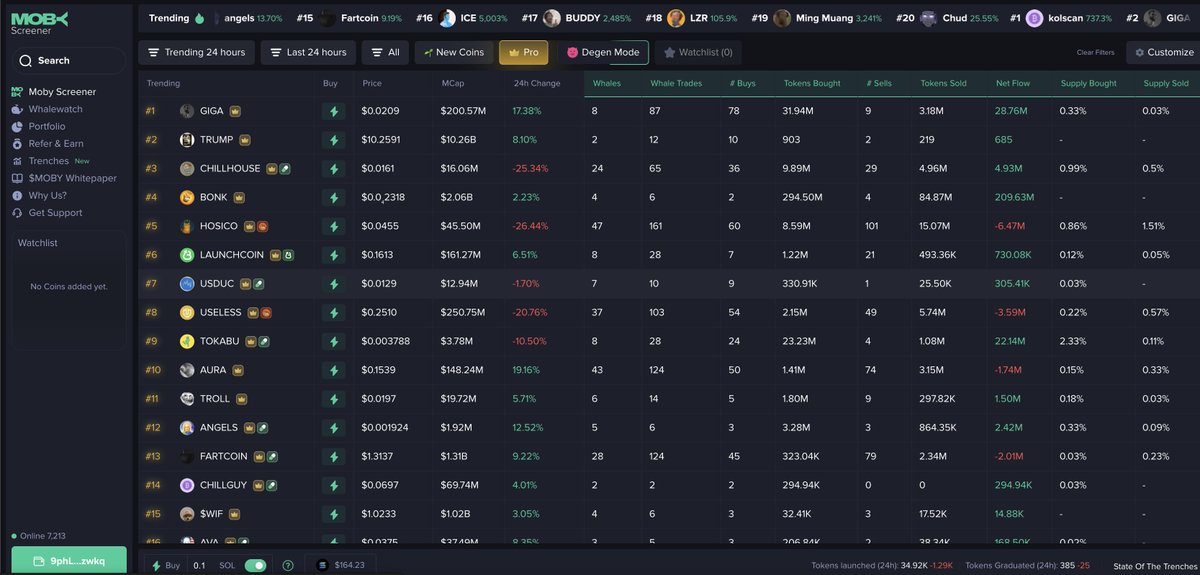Open Fartcoin #15 in trending ticker

click(349, 18)
